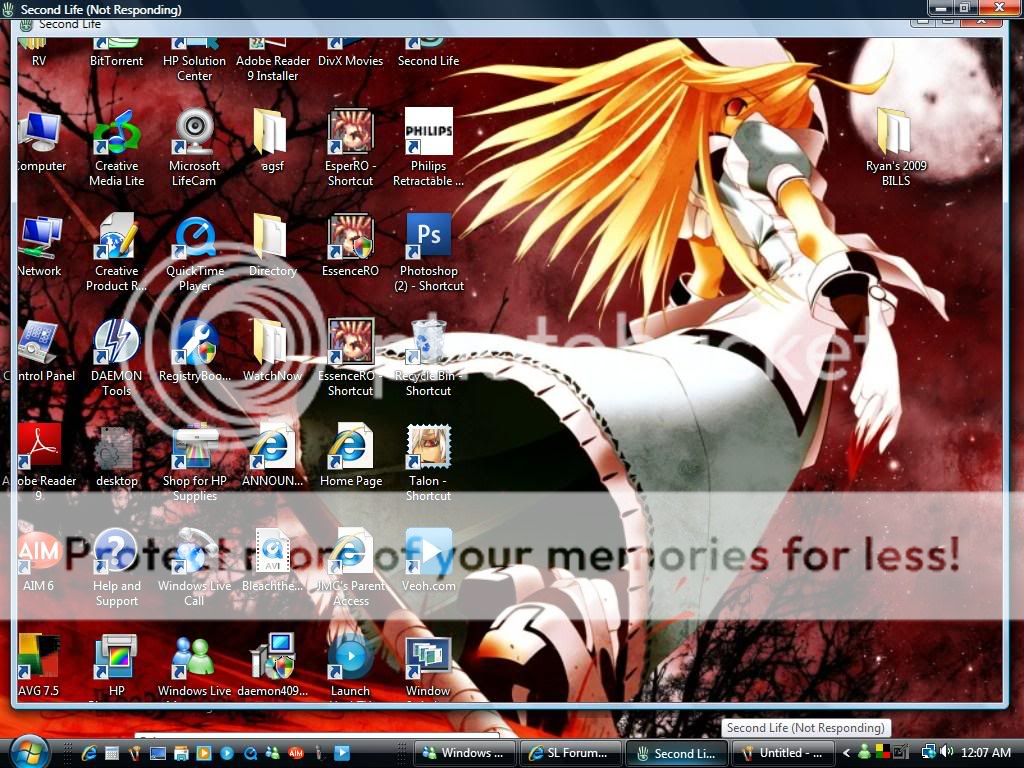
Task: Switch to the SL Forum... taskbar button
Action: pos(570,753)
